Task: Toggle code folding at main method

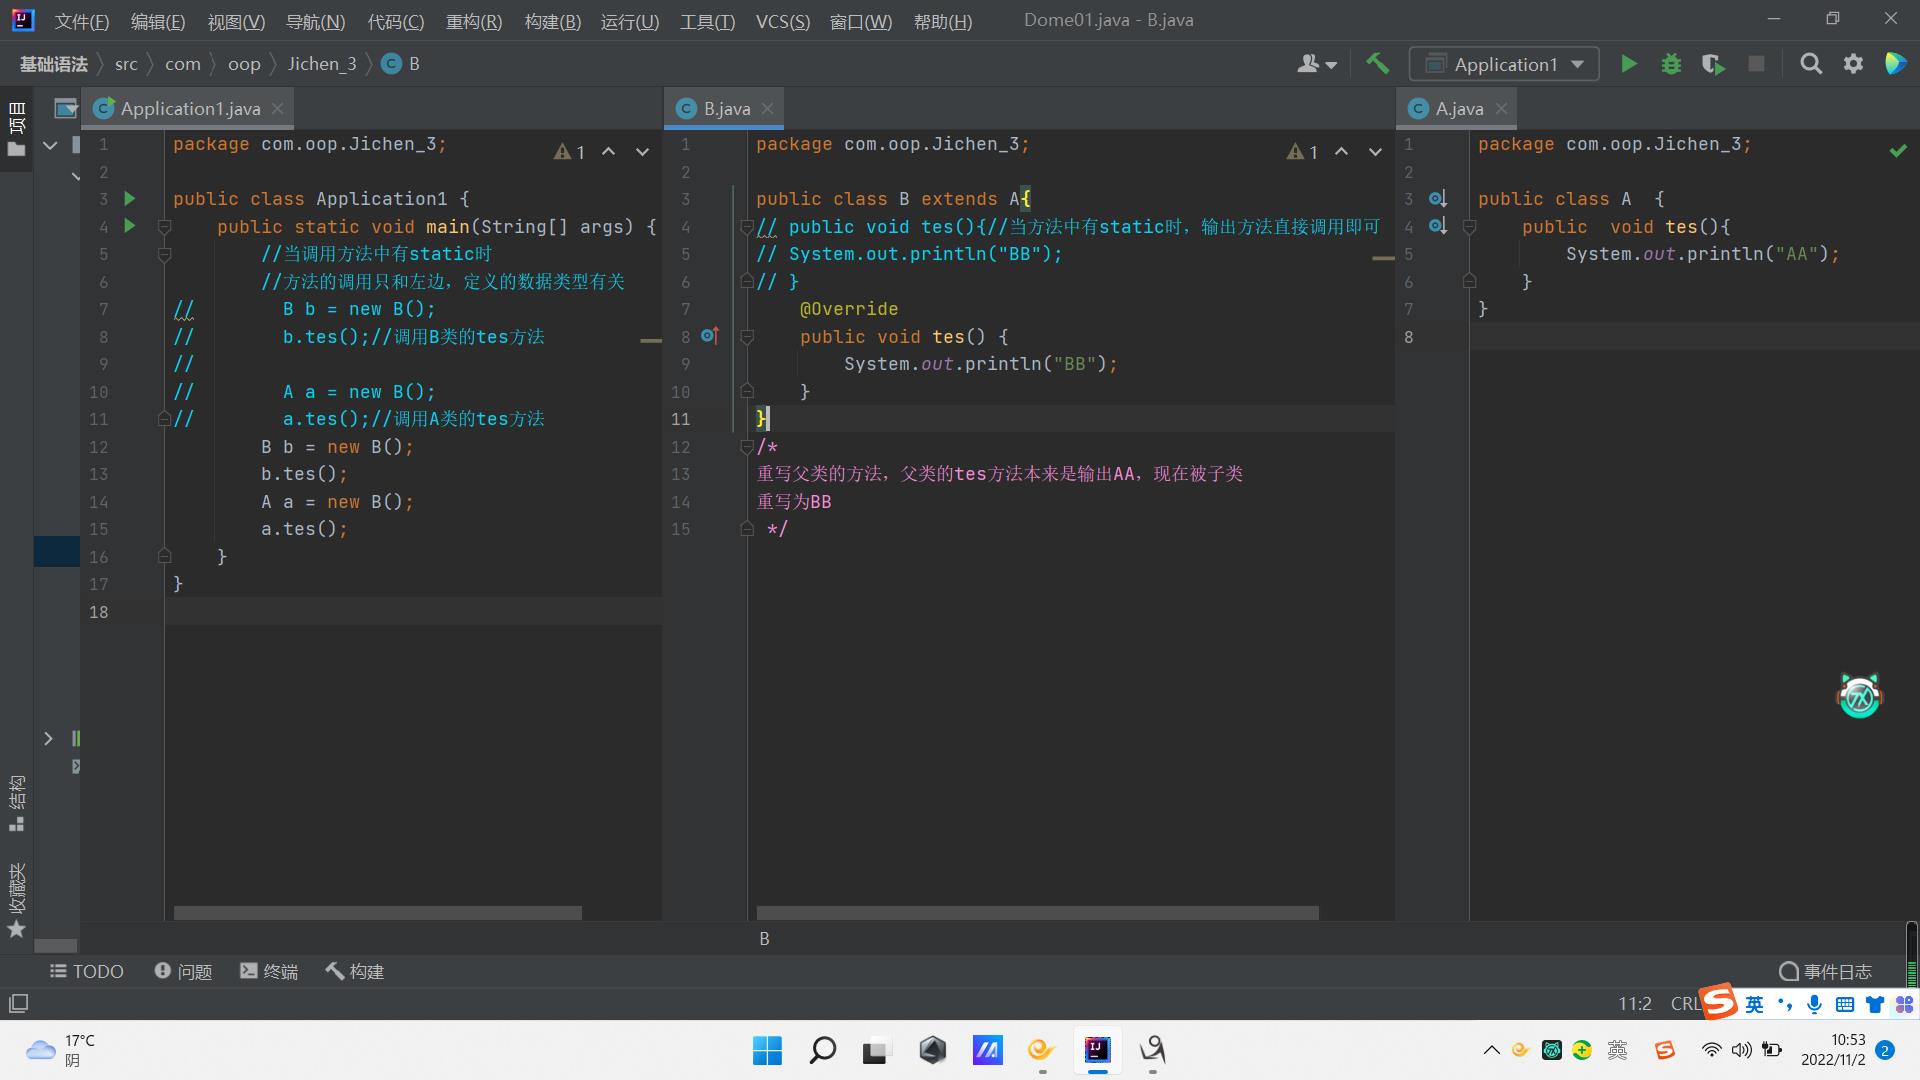Action: pos(164,227)
